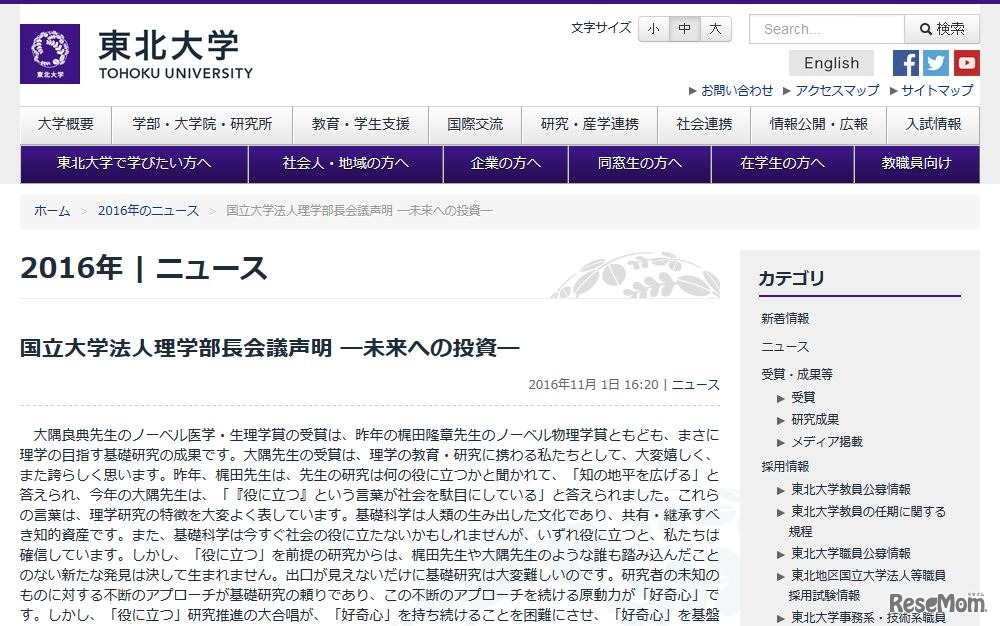Open Tohoku University's Facebook page icon
This screenshot has width=1000, height=626.
click(x=905, y=63)
